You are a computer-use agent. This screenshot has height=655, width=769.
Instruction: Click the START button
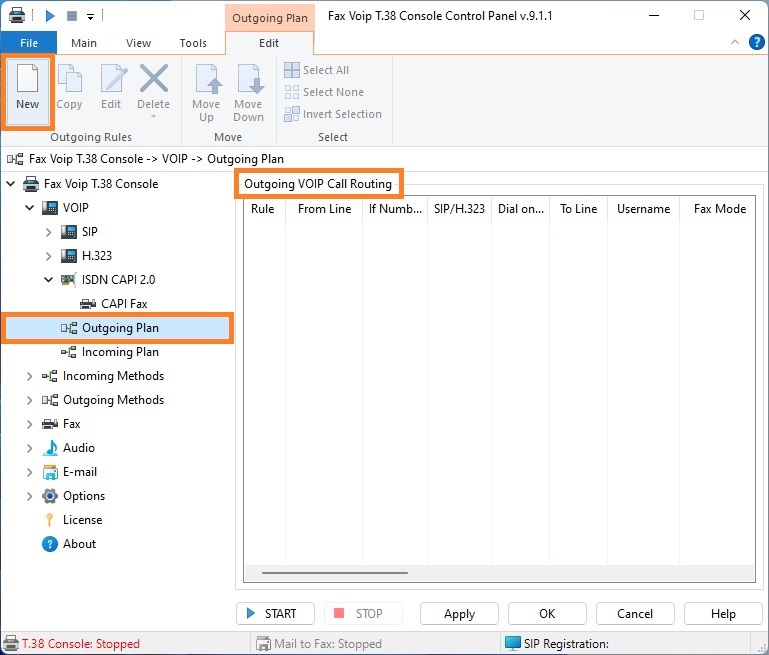275,614
